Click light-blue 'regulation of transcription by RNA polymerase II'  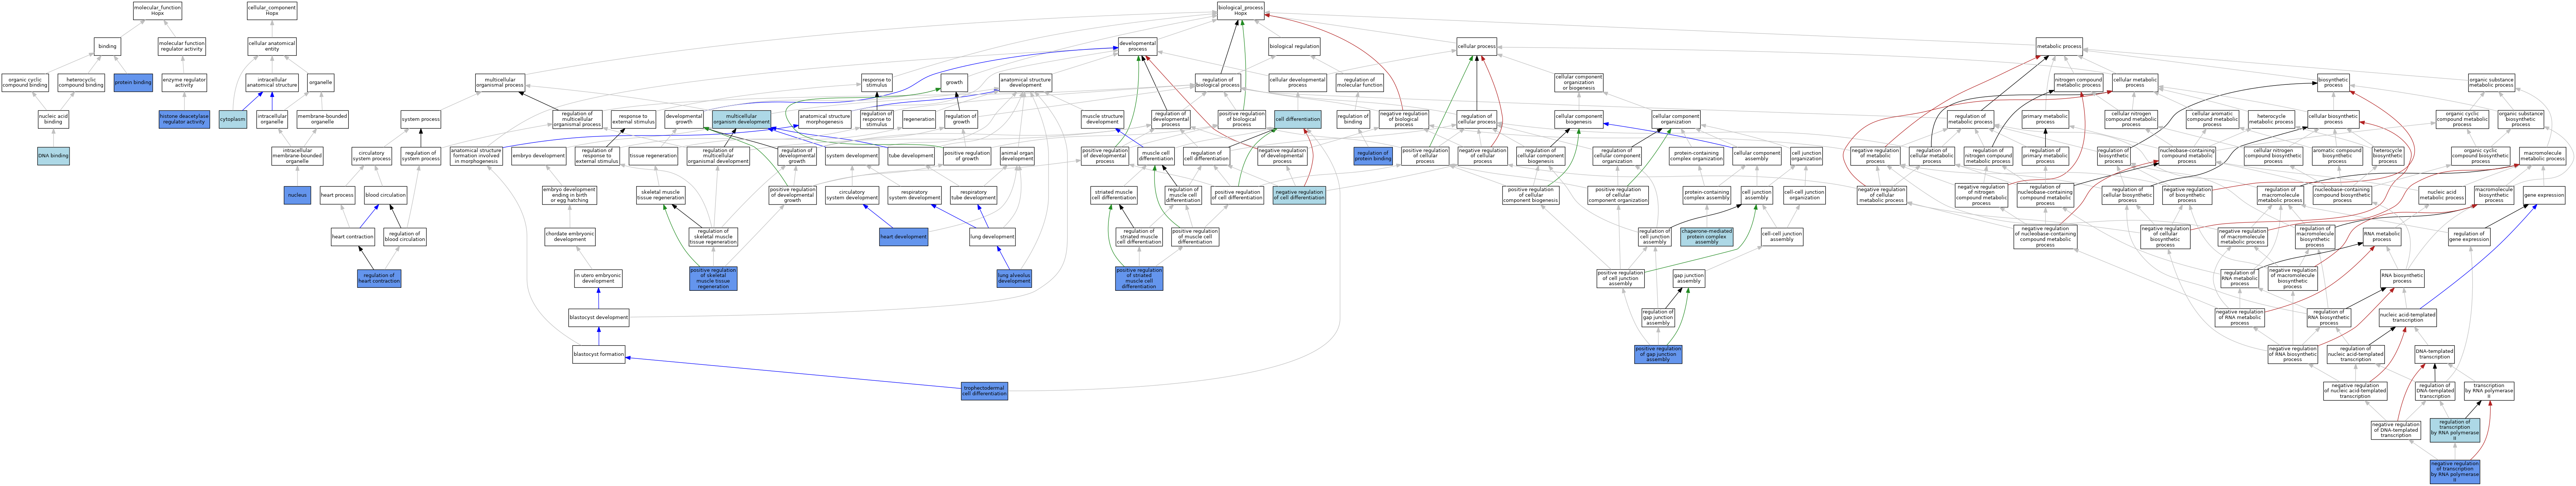click(x=2454, y=429)
